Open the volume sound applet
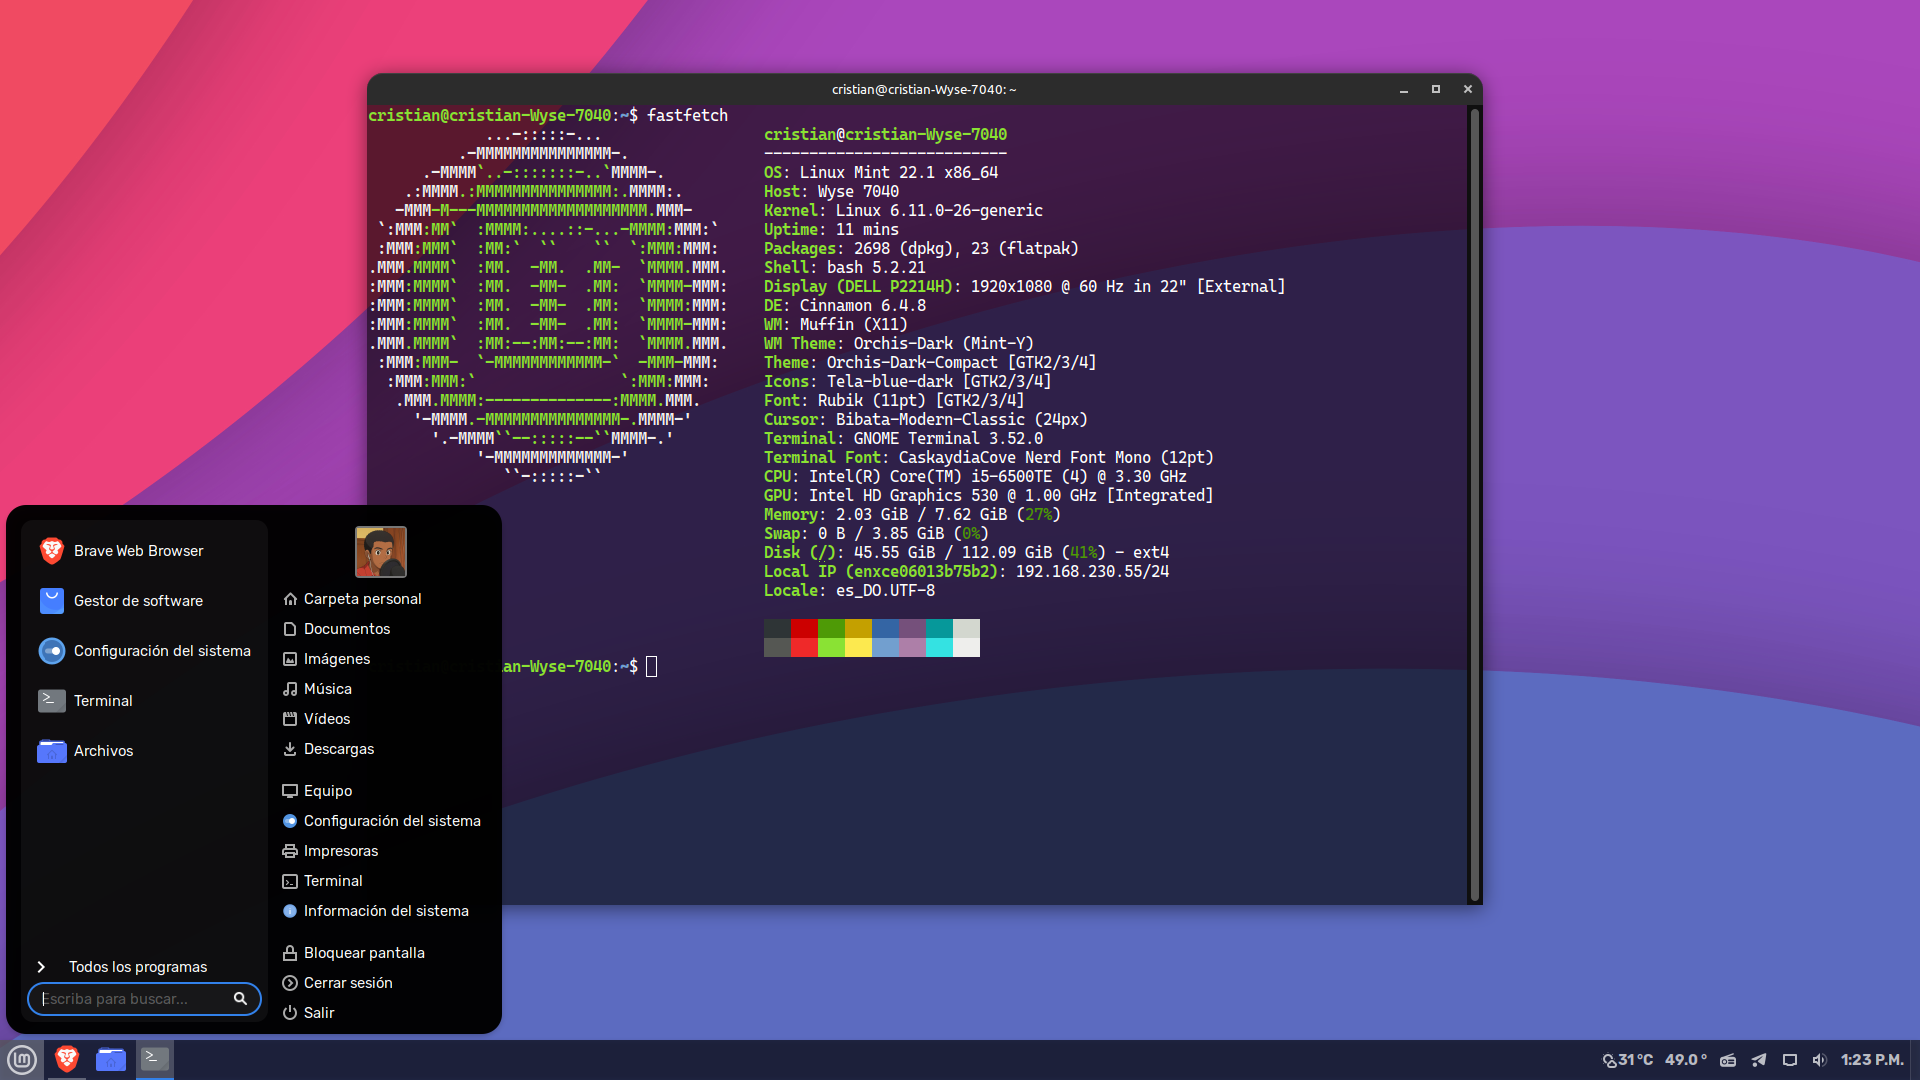Viewport: 1920px width, 1080px height. 1819,1060
